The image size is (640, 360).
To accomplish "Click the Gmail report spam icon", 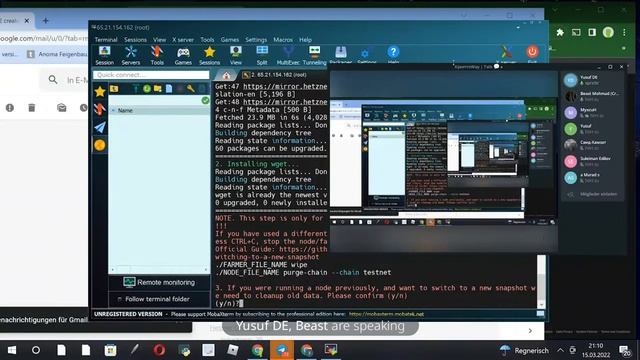I will point(10,108).
